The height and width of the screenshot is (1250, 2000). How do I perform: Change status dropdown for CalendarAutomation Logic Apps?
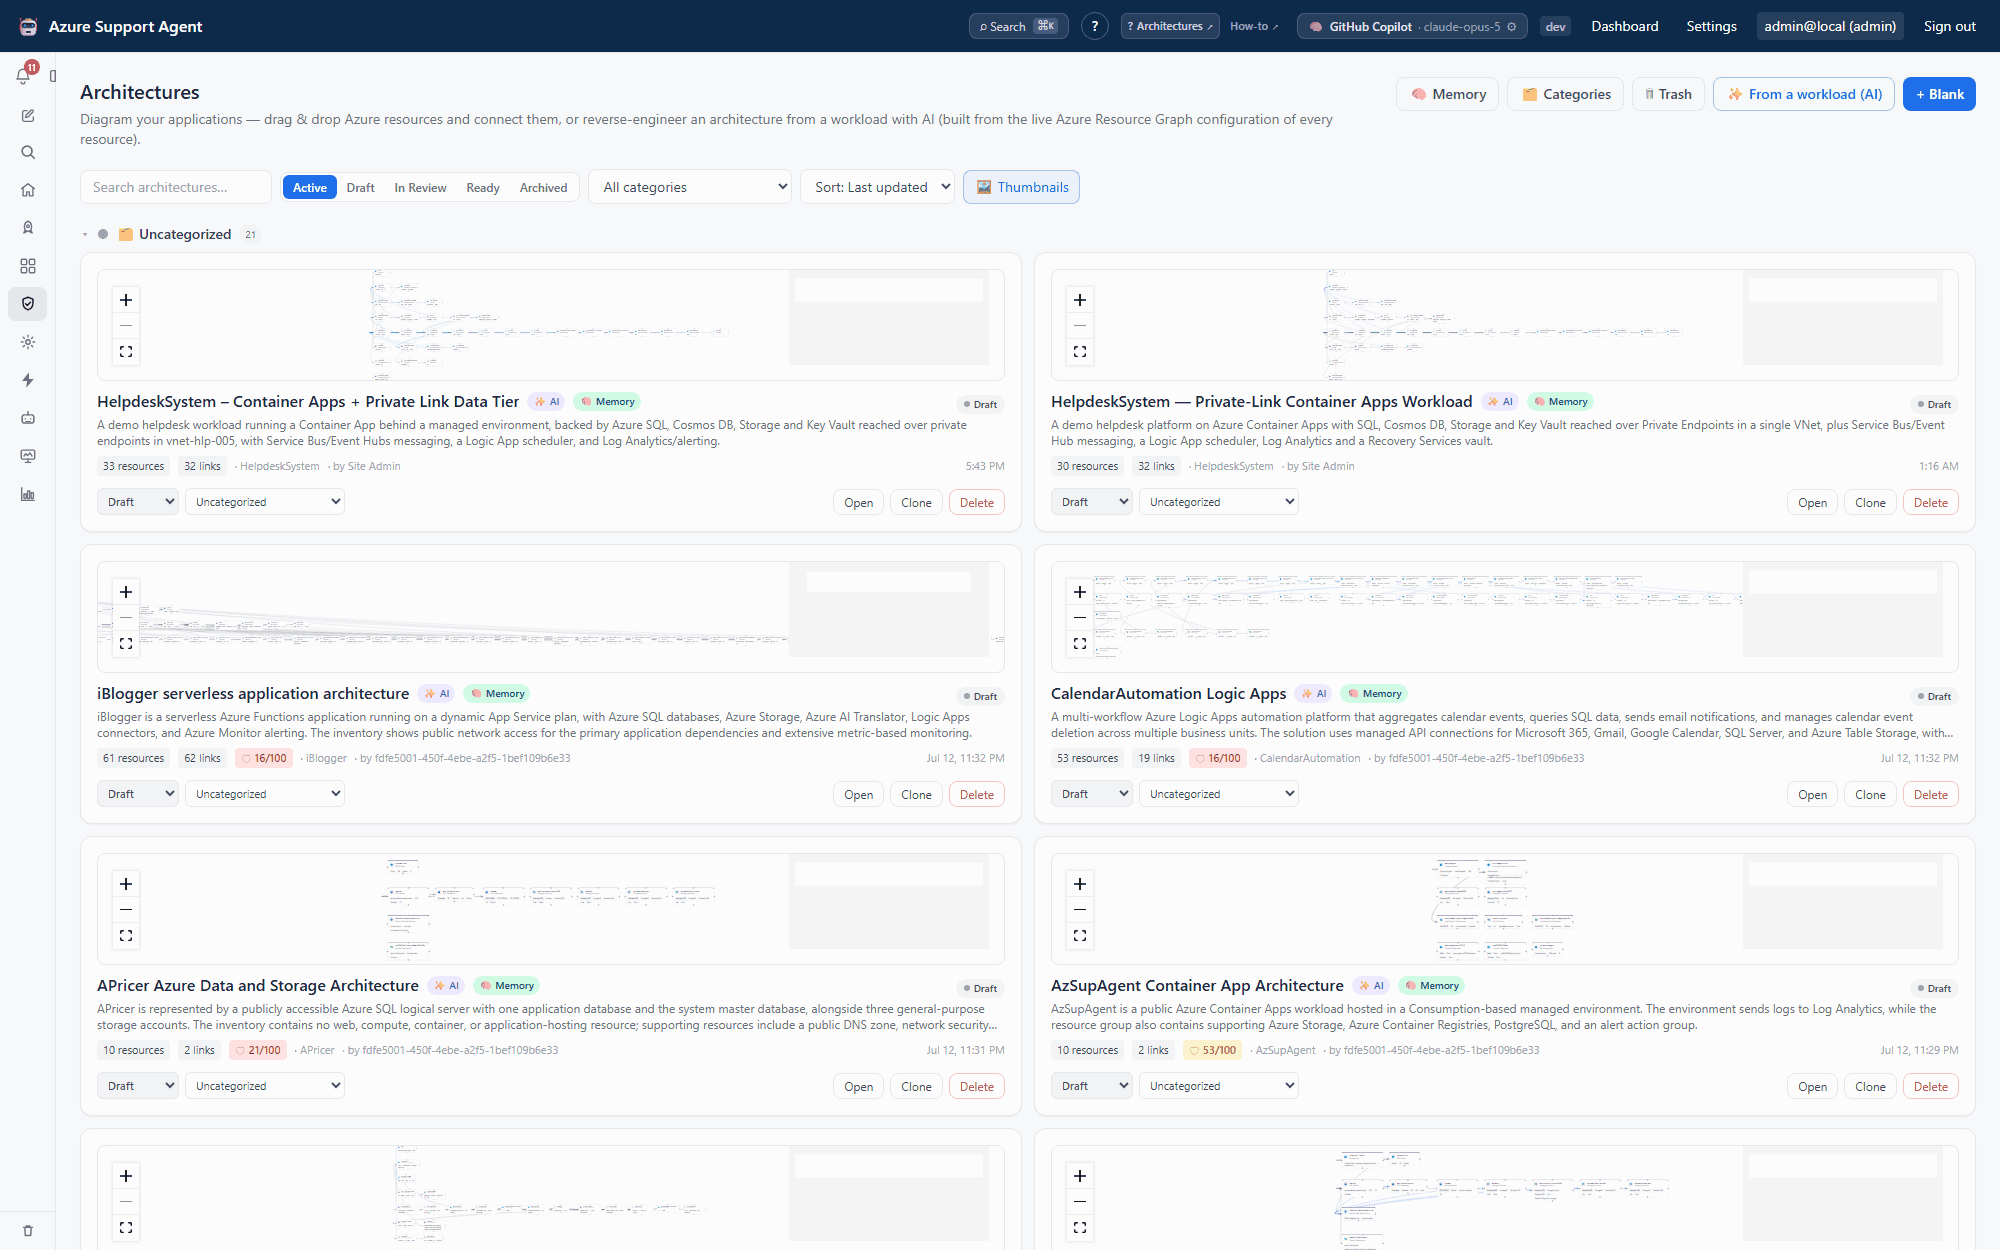coord(1092,794)
